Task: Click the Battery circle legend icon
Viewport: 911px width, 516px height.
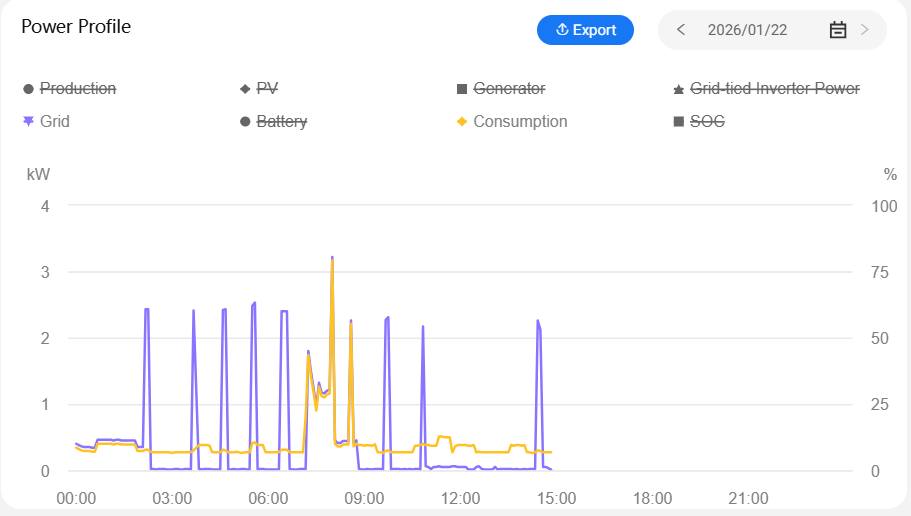Action: click(245, 121)
